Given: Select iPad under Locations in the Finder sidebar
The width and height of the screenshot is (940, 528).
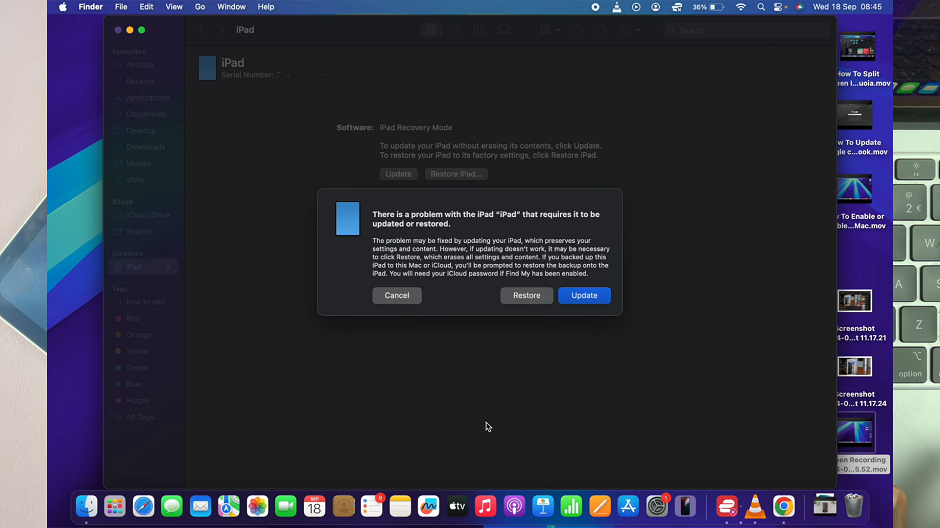Looking at the screenshot, I should tap(143, 267).
